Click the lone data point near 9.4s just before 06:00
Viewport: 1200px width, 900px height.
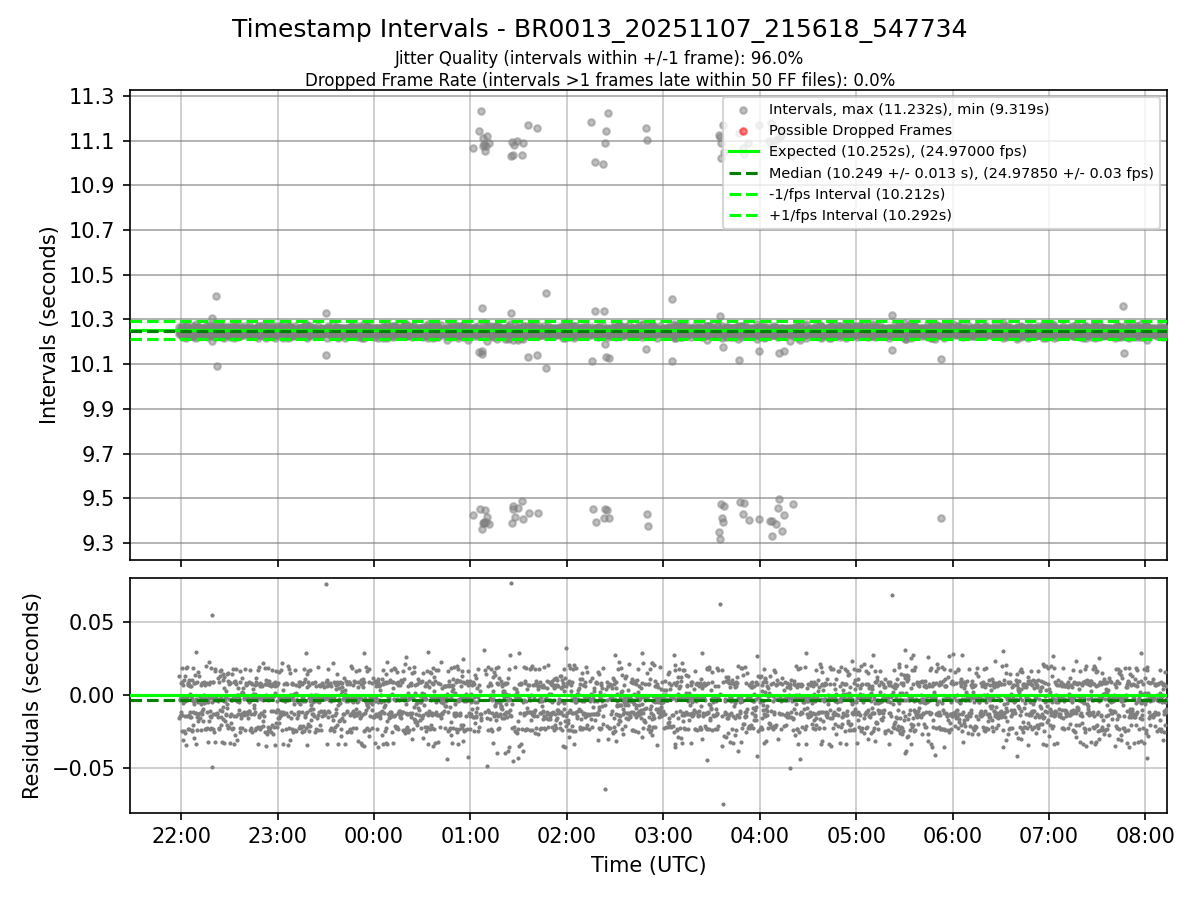pyautogui.click(x=941, y=518)
